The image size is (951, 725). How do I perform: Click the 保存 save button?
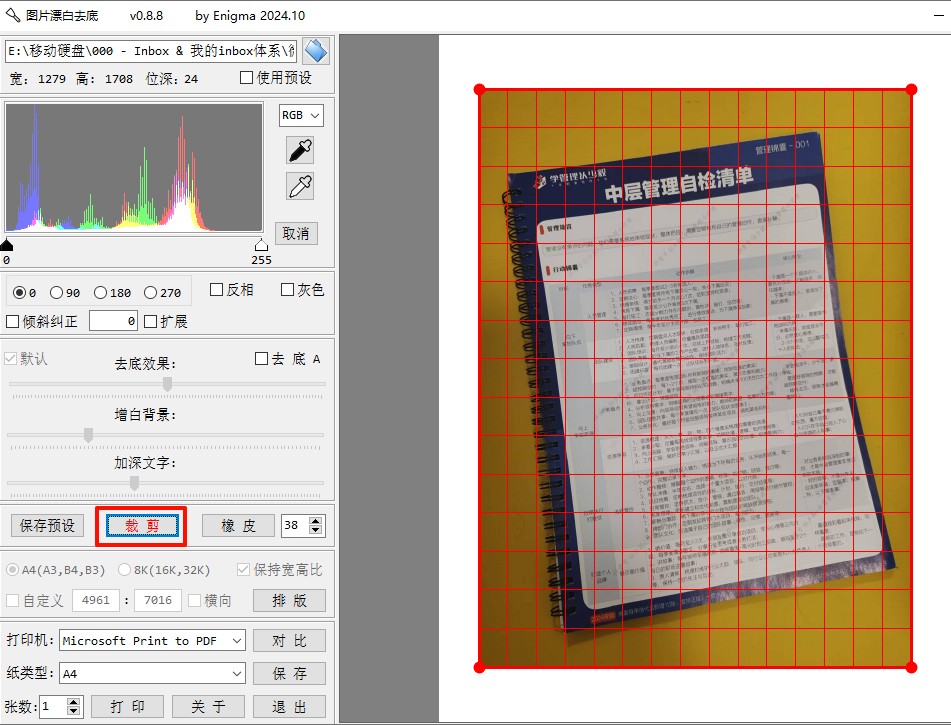(289, 673)
